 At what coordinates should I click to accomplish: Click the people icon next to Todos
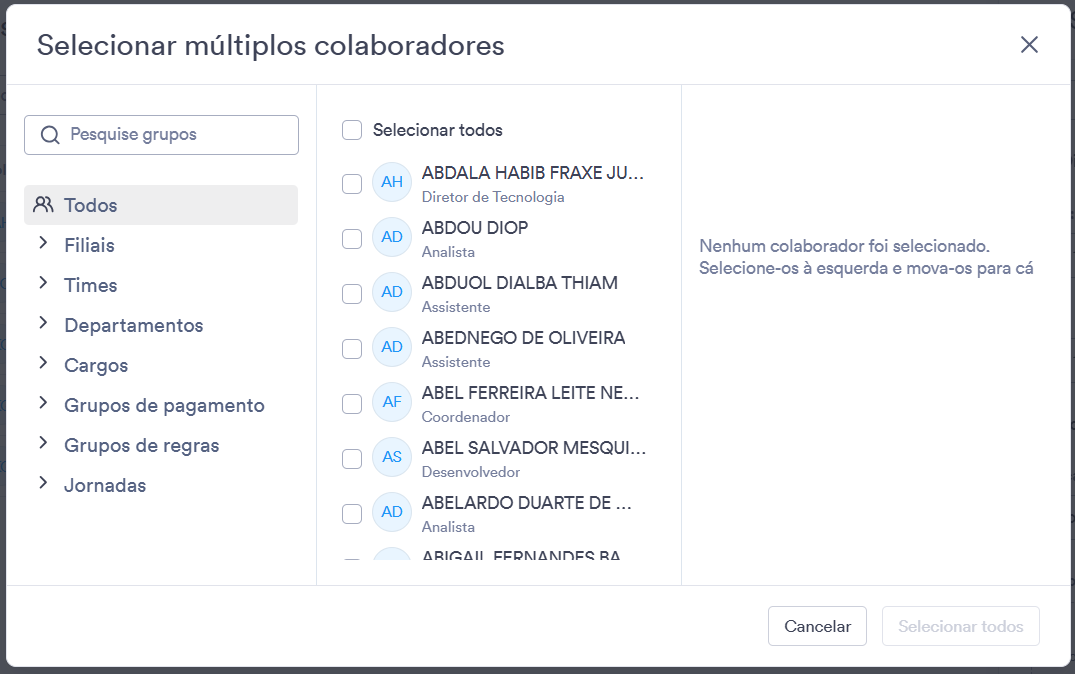coord(43,204)
